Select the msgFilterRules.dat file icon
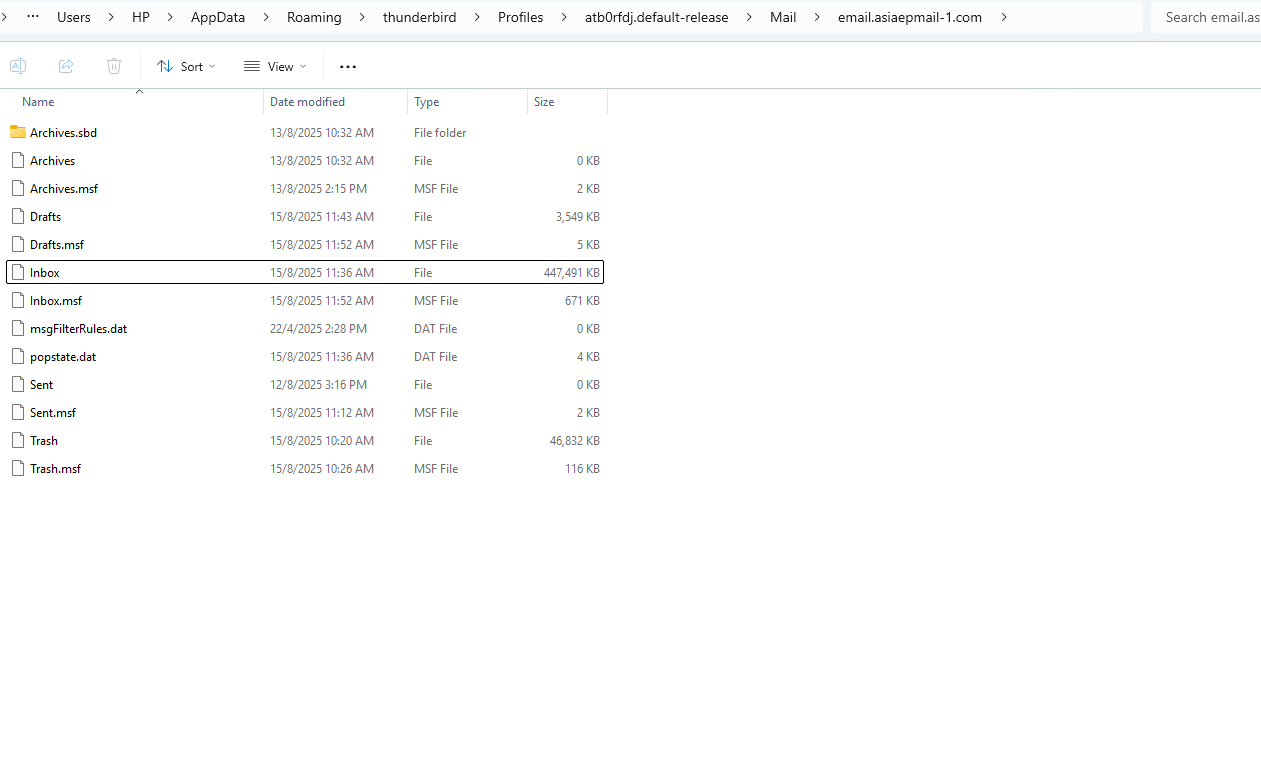1261x762 pixels. tap(17, 328)
